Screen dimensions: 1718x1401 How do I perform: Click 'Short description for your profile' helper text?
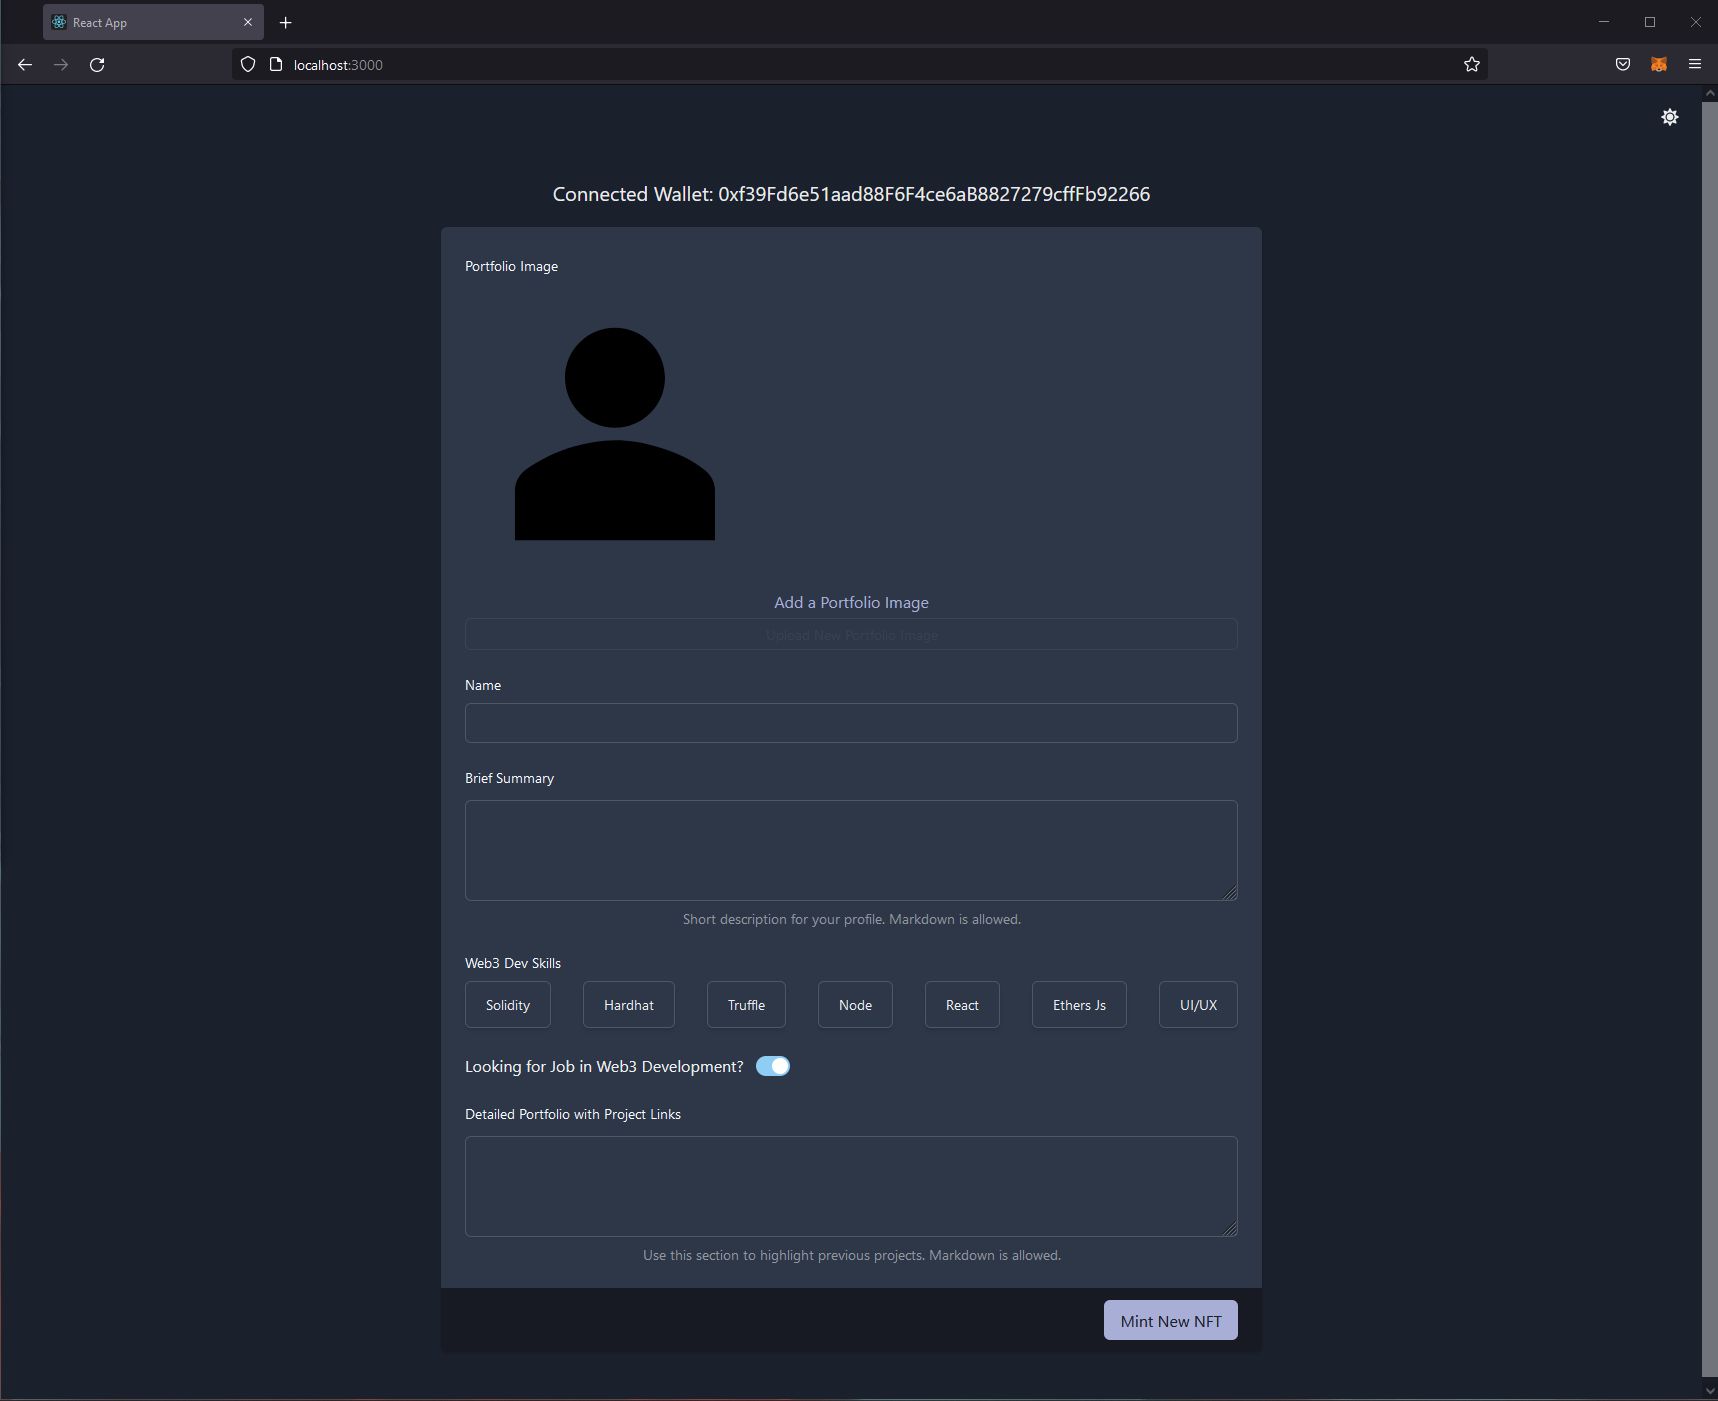pos(851,919)
